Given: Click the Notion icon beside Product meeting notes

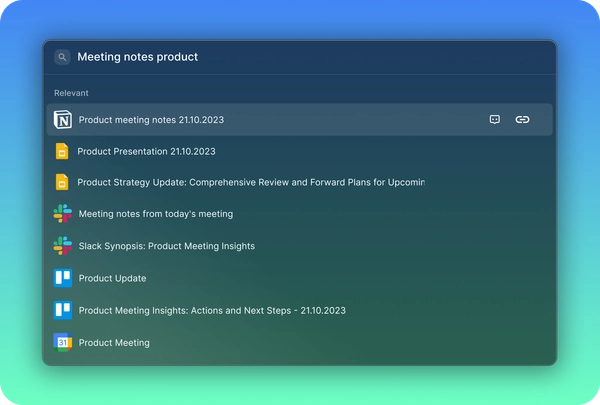Looking at the screenshot, I should point(63,120).
